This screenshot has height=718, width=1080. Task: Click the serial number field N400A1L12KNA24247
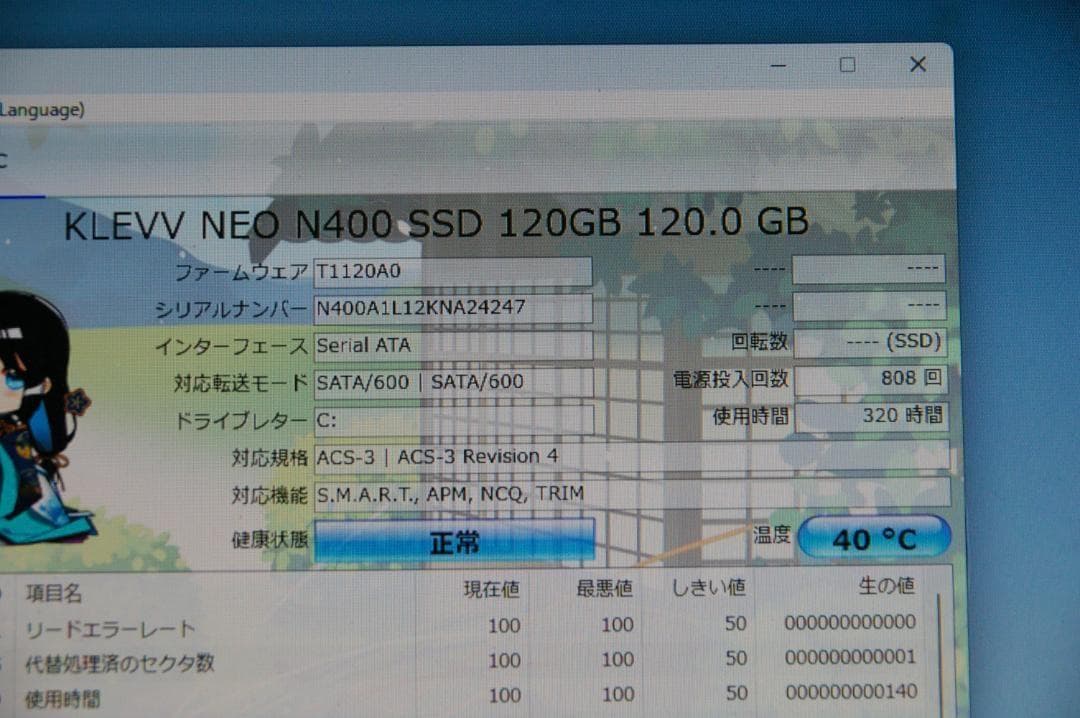450,307
